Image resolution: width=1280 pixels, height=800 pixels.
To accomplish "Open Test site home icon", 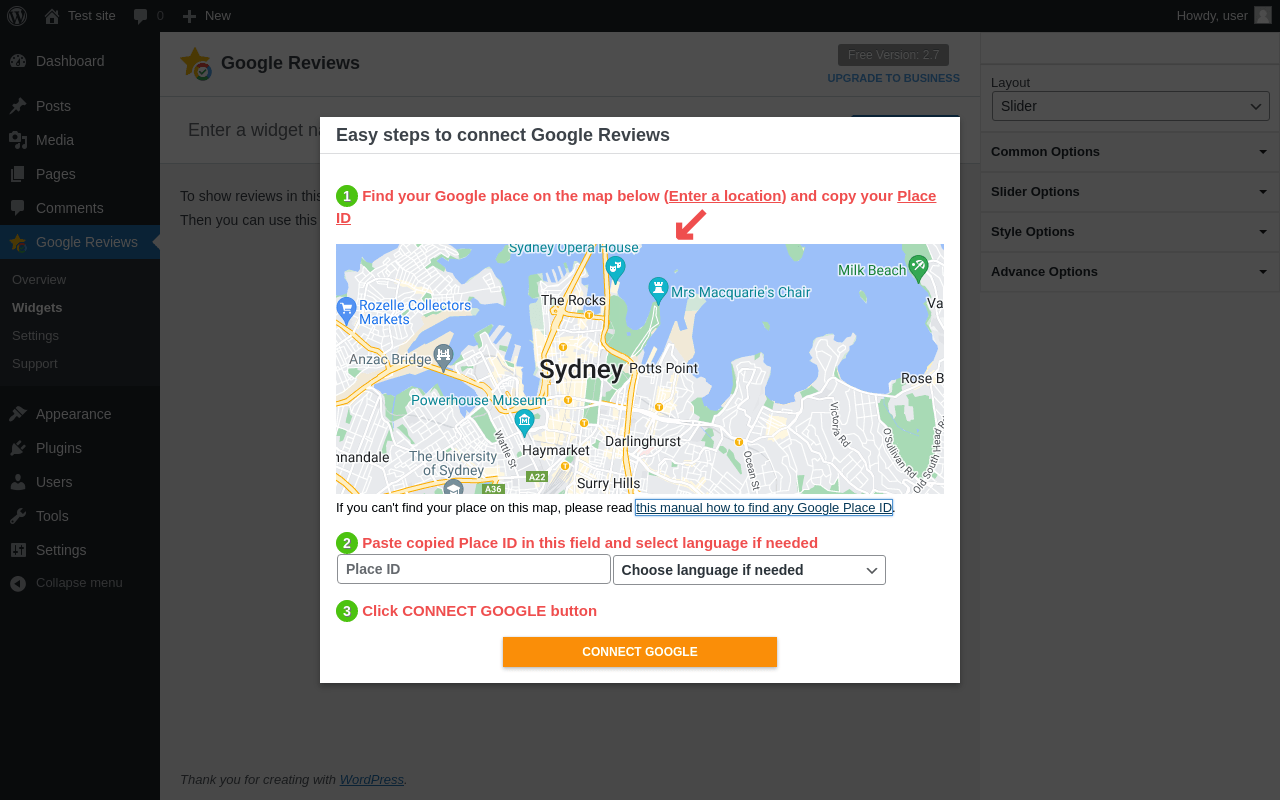I will coord(52,16).
